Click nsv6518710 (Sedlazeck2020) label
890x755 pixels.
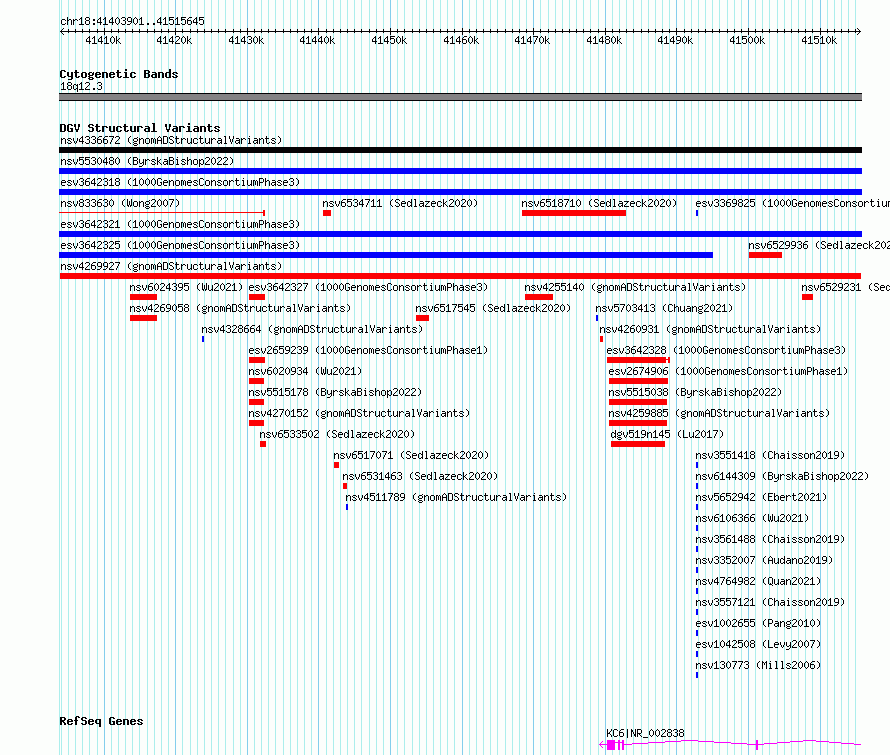point(599,203)
